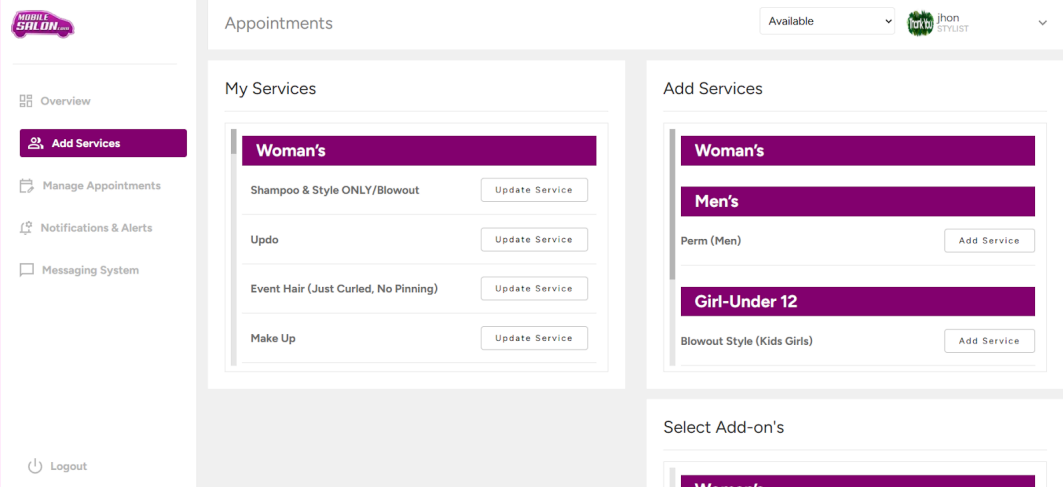Click the Messaging System chat icon
1063x487 pixels.
pos(27,270)
